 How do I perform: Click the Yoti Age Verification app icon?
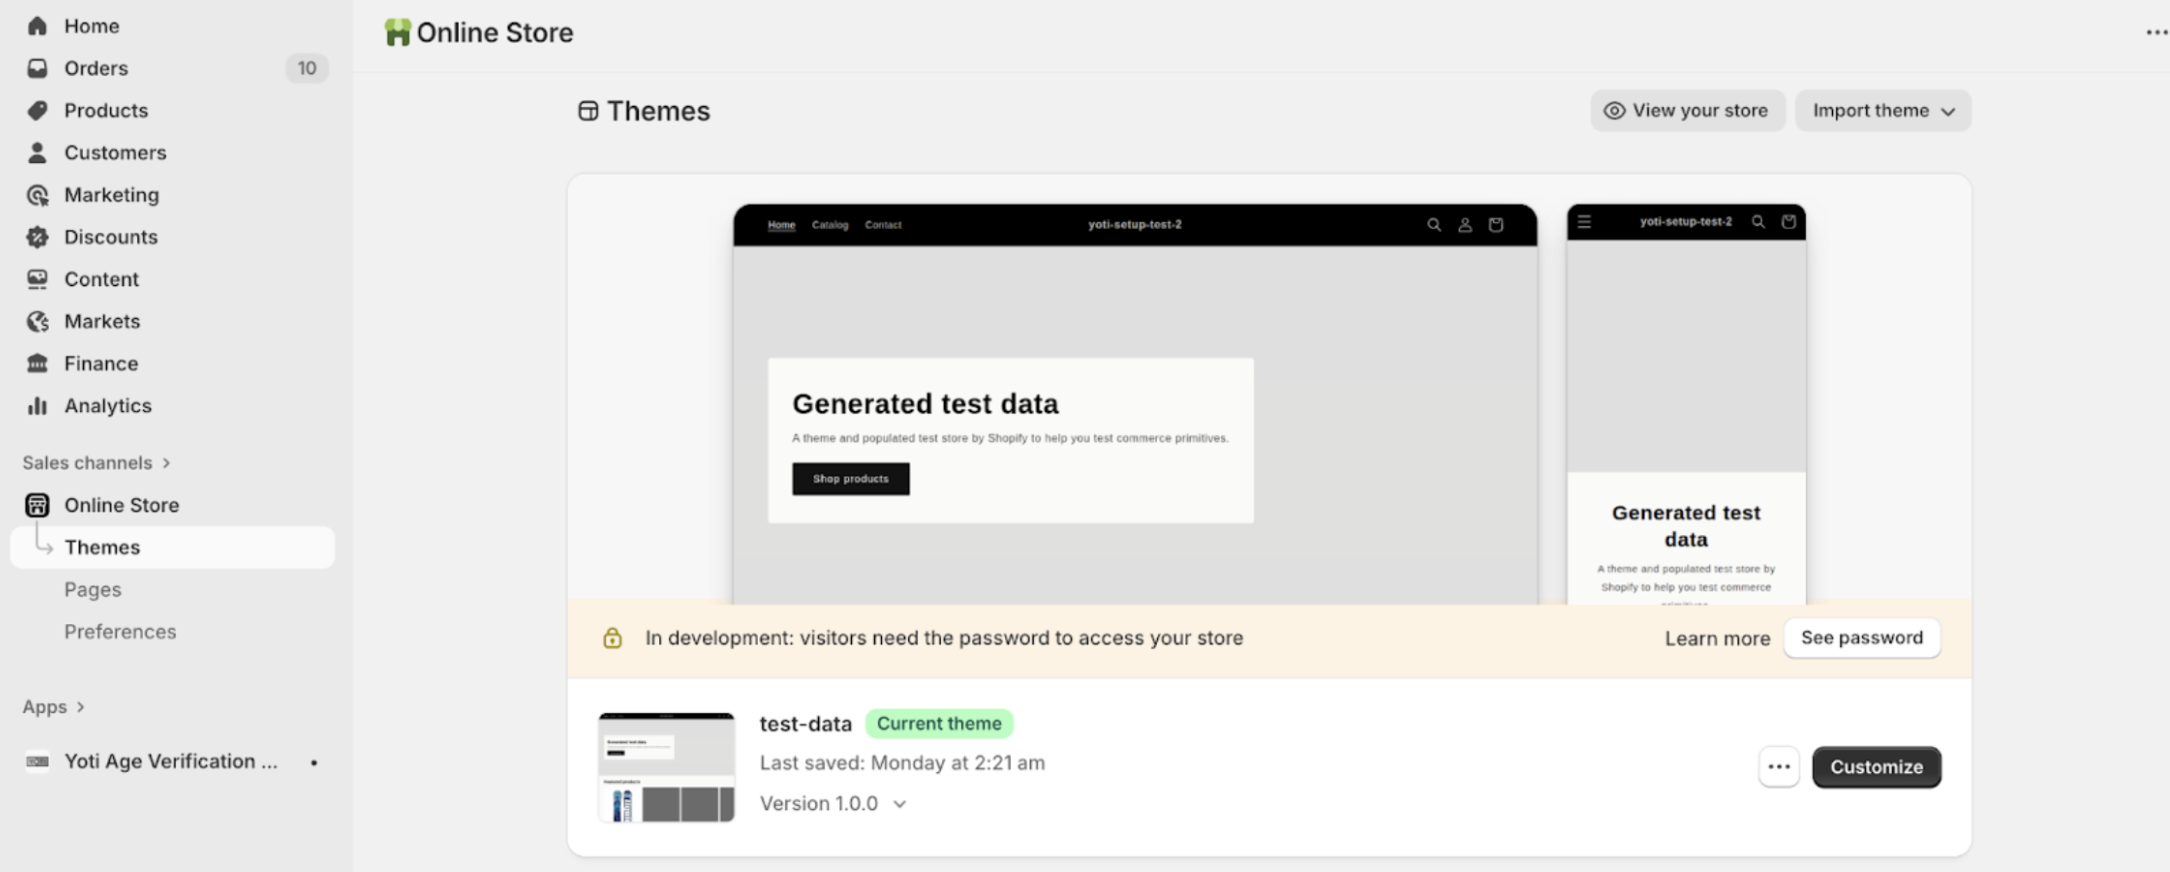click(37, 762)
